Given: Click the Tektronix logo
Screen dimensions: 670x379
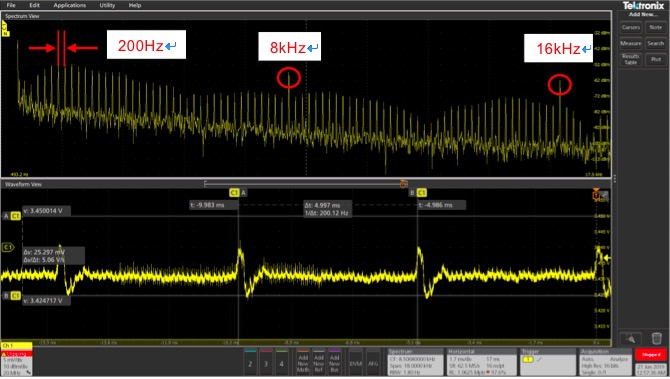Looking at the screenshot, I should tap(643, 6).
